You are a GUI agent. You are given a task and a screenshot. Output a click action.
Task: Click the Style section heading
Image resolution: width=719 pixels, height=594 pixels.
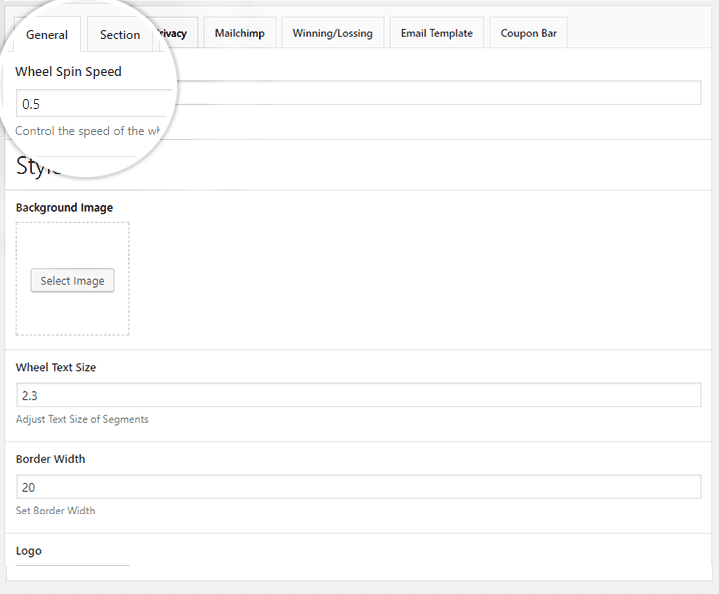[x=40, y=166]
